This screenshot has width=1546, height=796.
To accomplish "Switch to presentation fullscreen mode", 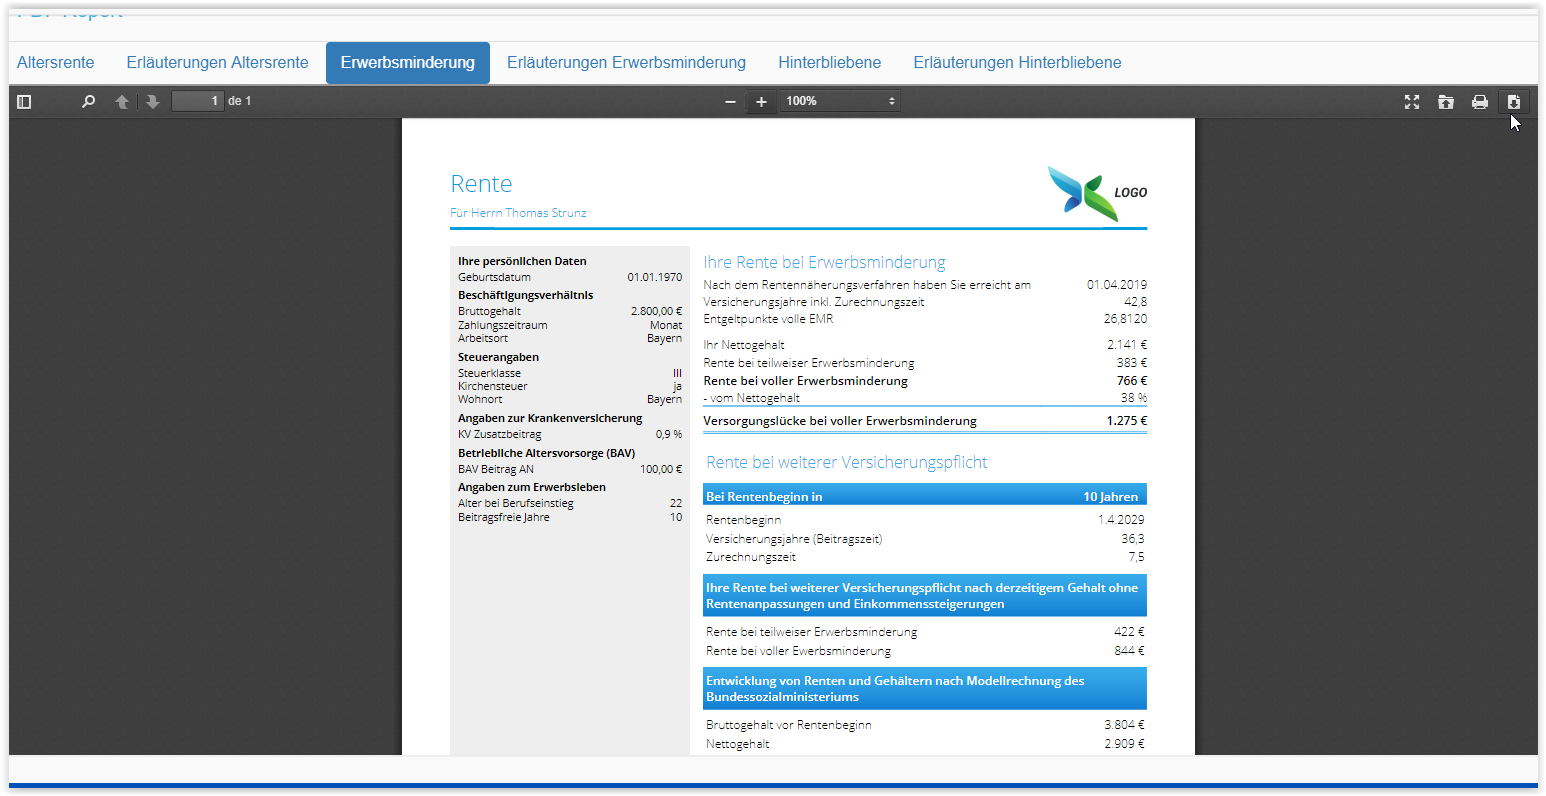I will (1412, 101).
